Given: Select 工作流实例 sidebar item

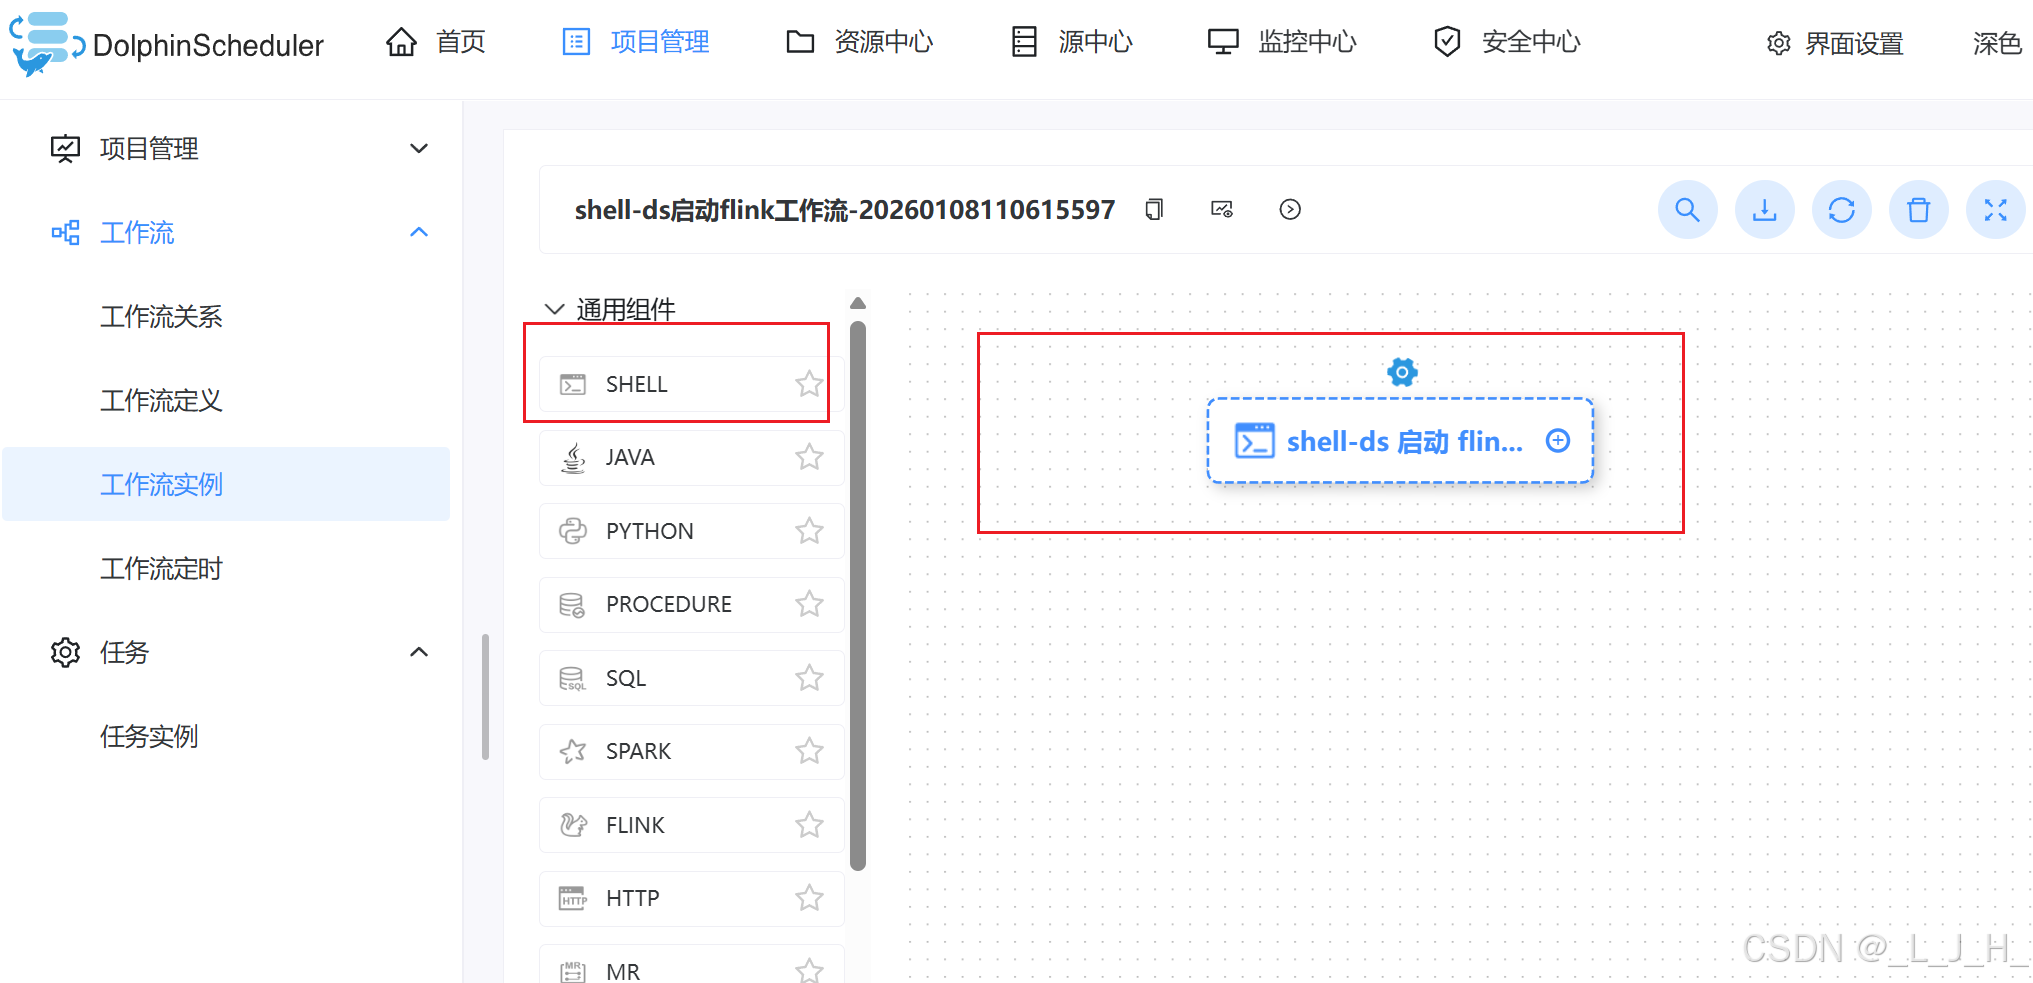Looking at the screenshot, I should [226, 485].
